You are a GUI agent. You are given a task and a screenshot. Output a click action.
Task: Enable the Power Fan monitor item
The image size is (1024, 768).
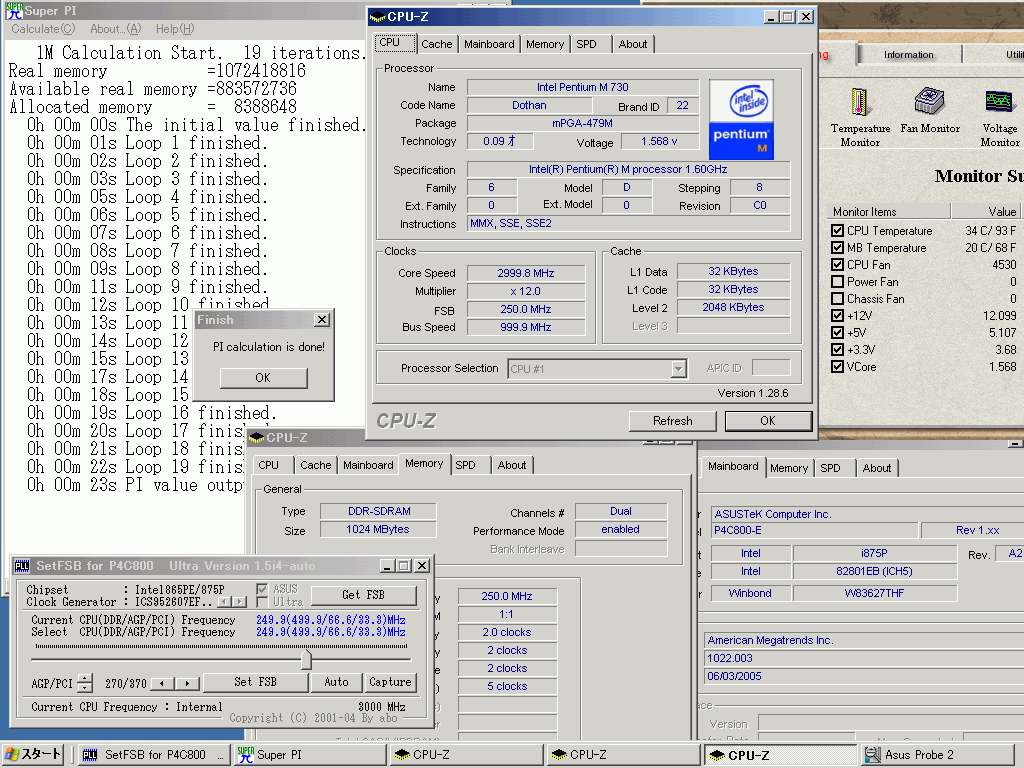coord(837,281)
